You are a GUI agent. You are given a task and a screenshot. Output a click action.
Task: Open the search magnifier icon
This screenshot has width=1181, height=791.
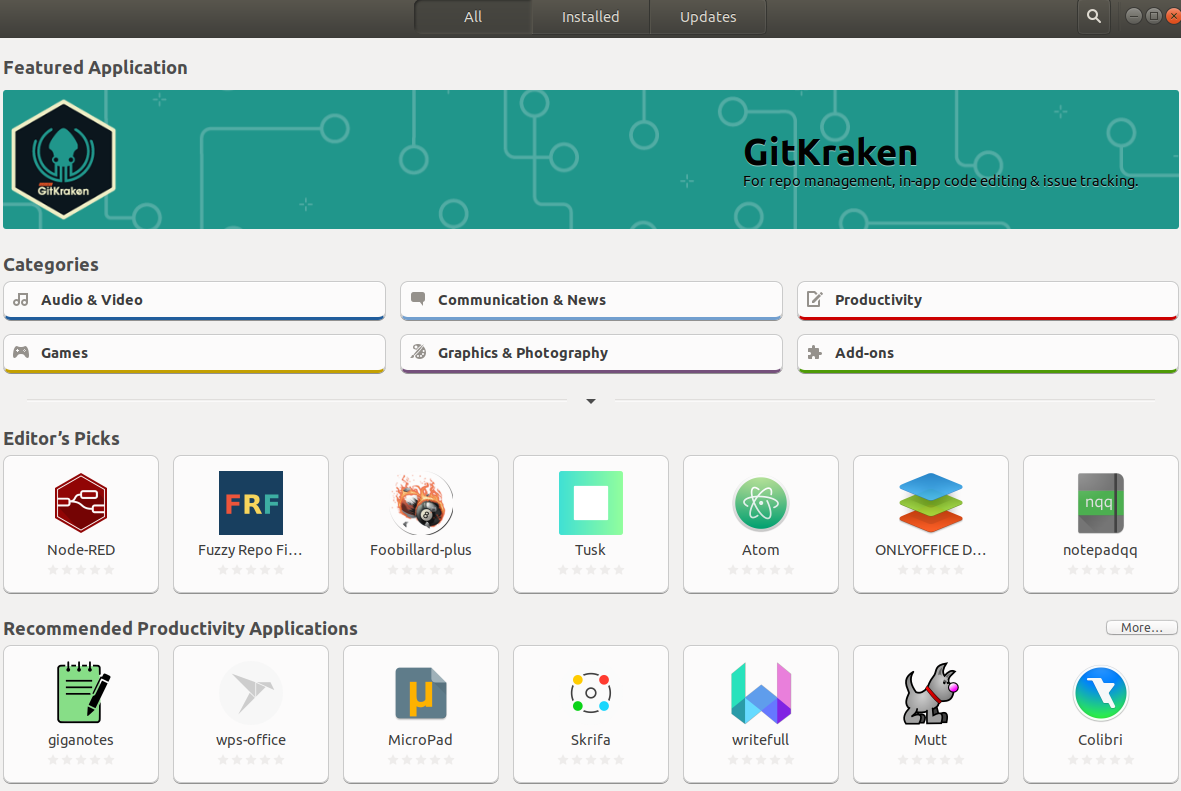(1094, 16)
